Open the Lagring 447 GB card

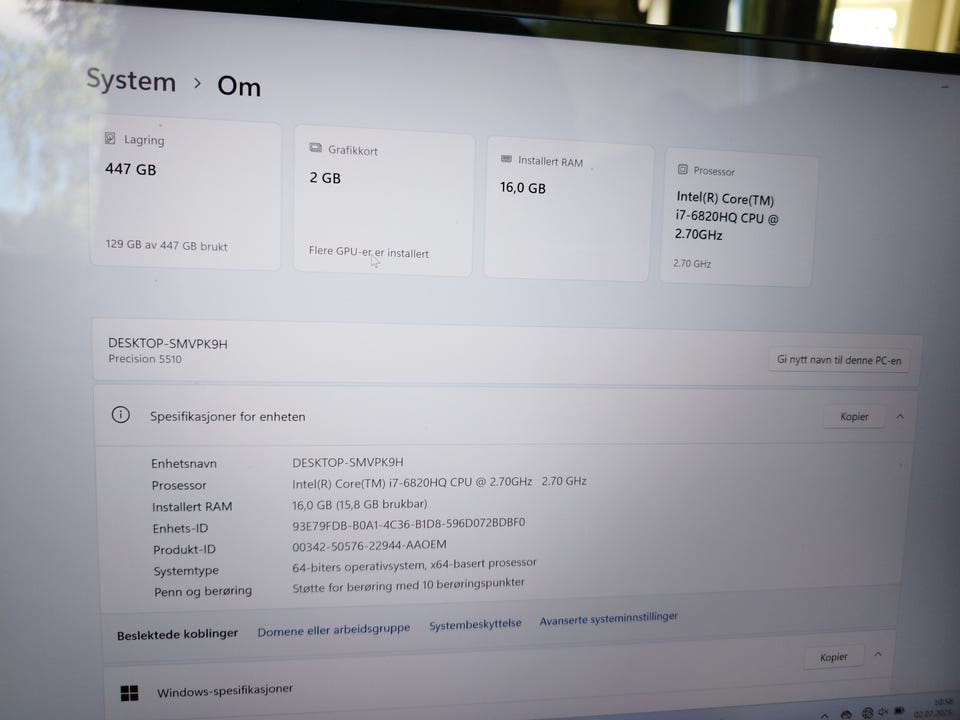pos(186,193)
